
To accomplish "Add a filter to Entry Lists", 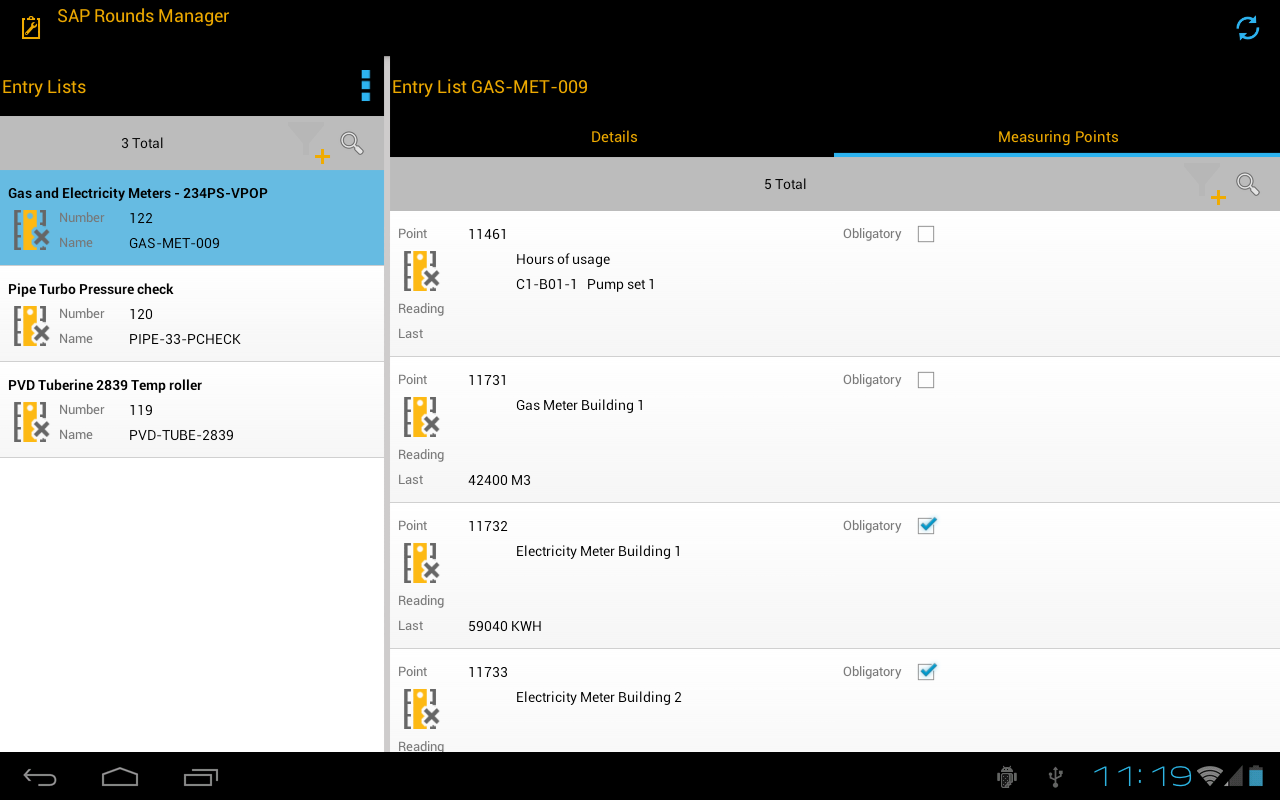I will 309,143.
